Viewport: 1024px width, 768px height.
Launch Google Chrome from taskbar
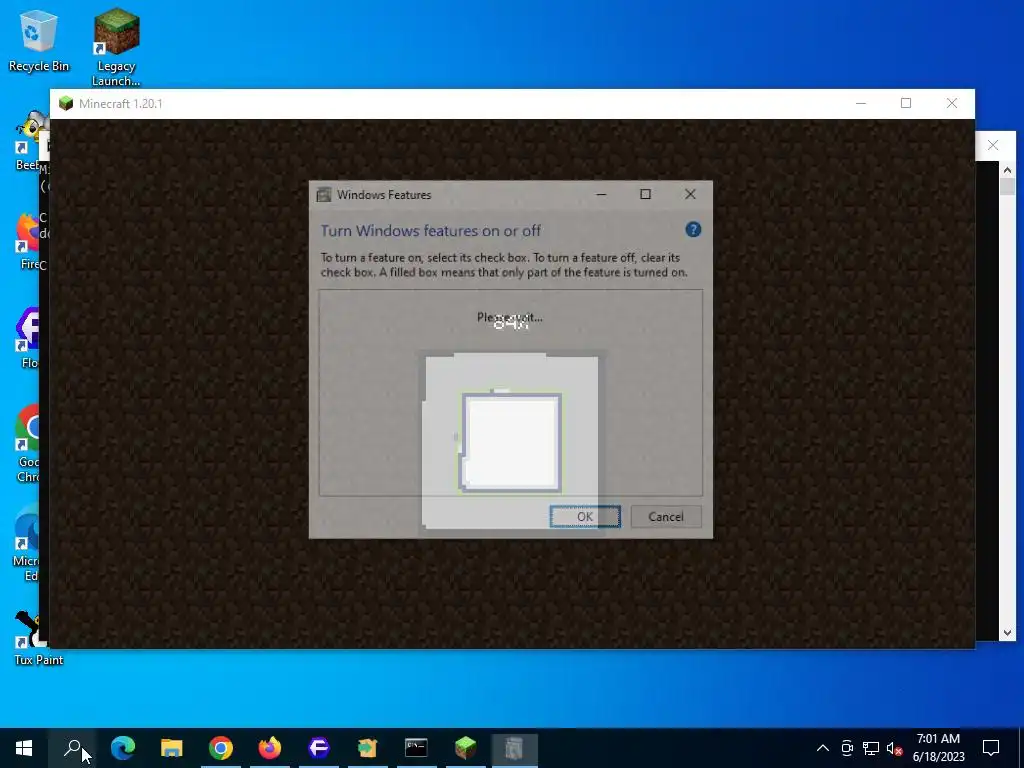pos(221,748)
